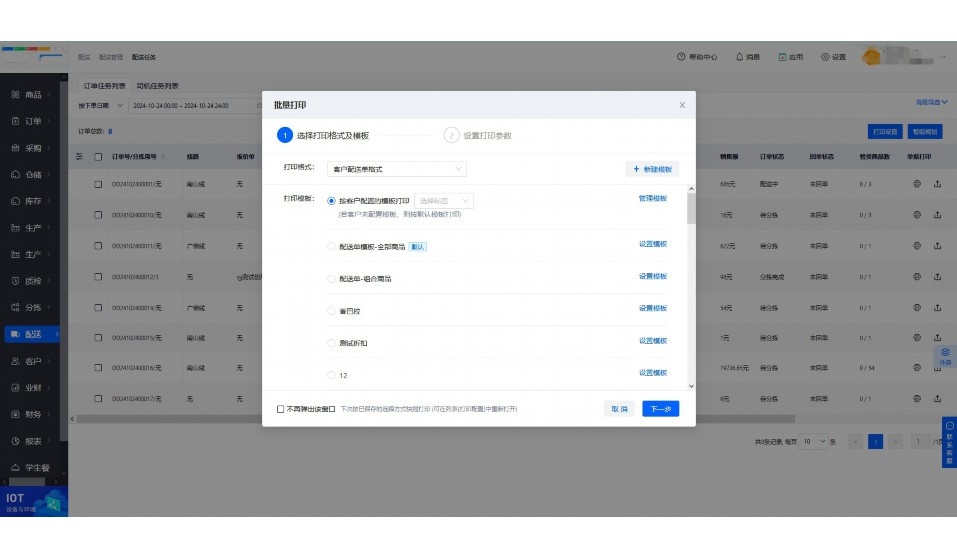957x558 pixels.
Task: Select the 配送单-组合商品 template radio
Action: pyautogui.click(x=332, y=278)
